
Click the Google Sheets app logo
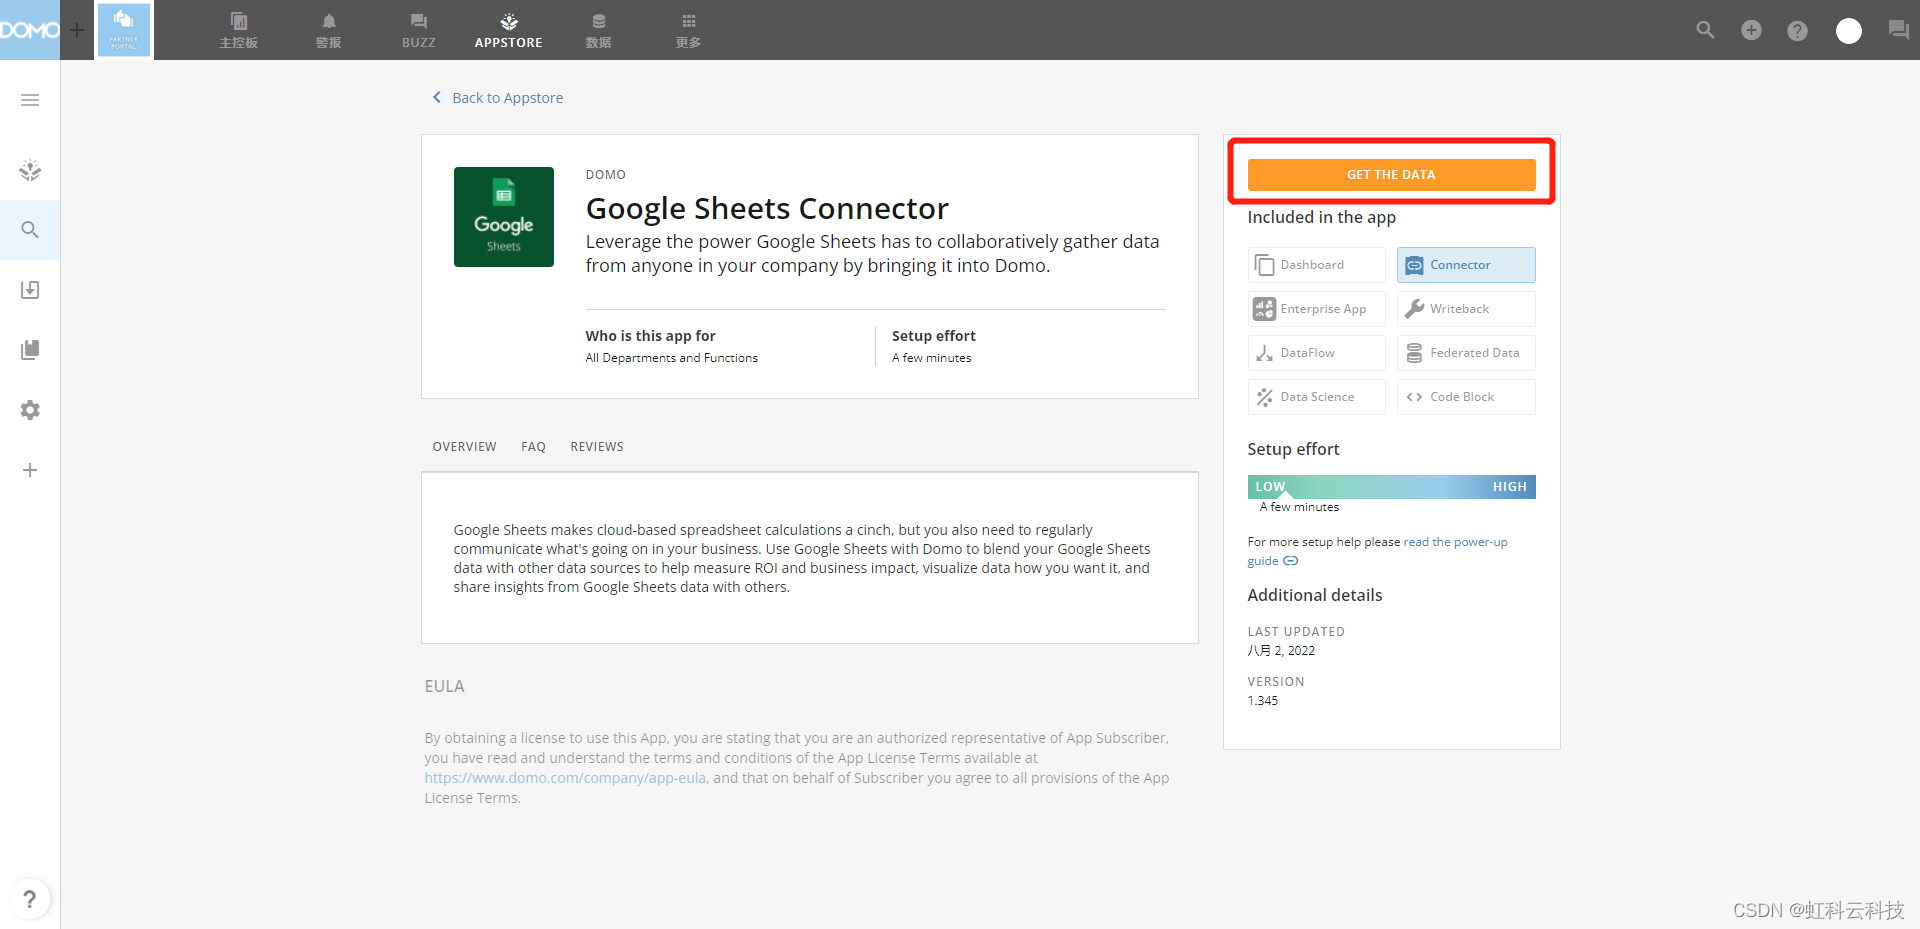504,217
